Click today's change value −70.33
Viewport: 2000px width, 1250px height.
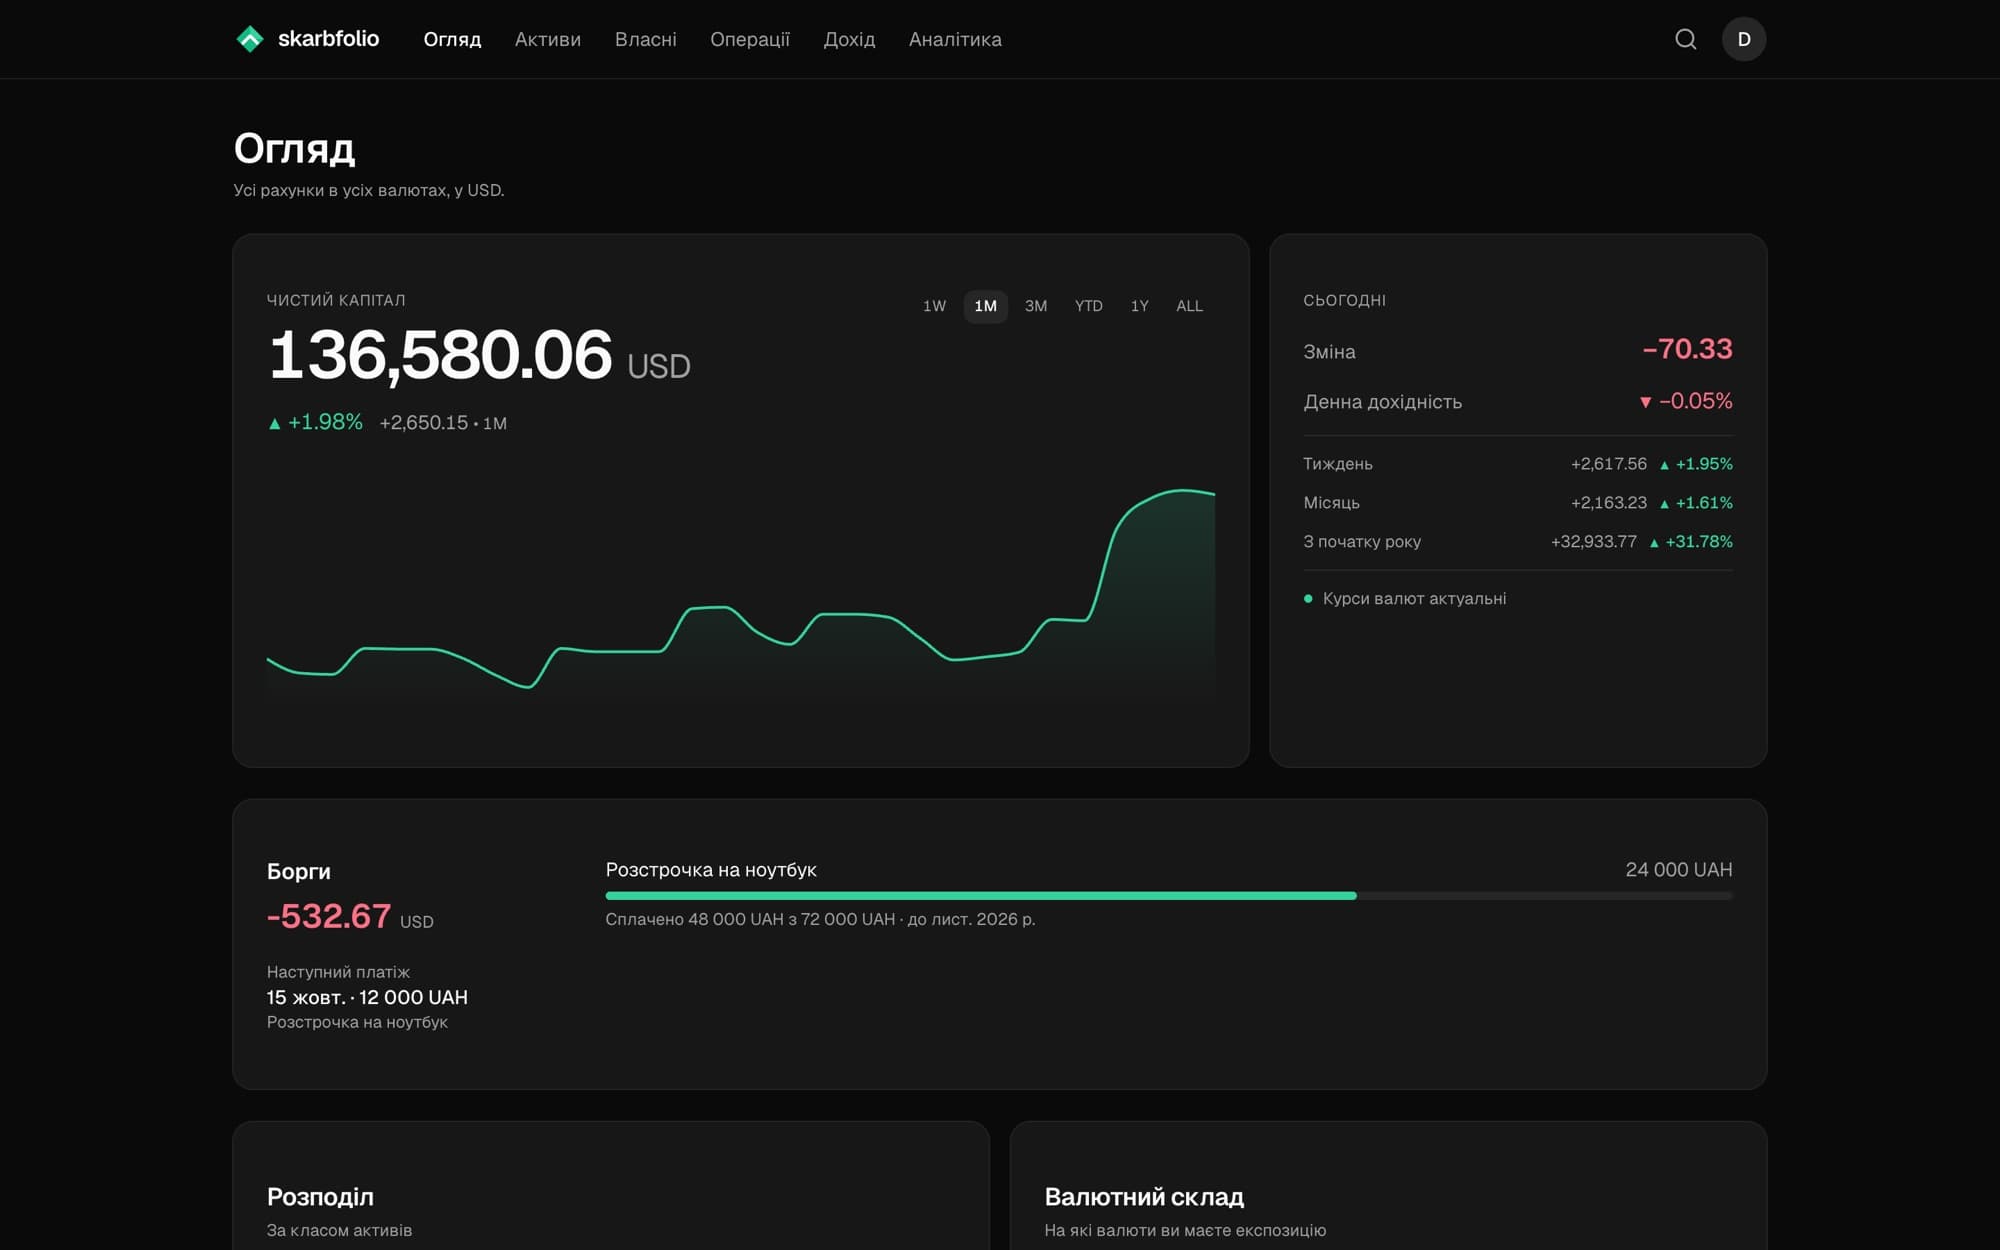(1687, 349)
